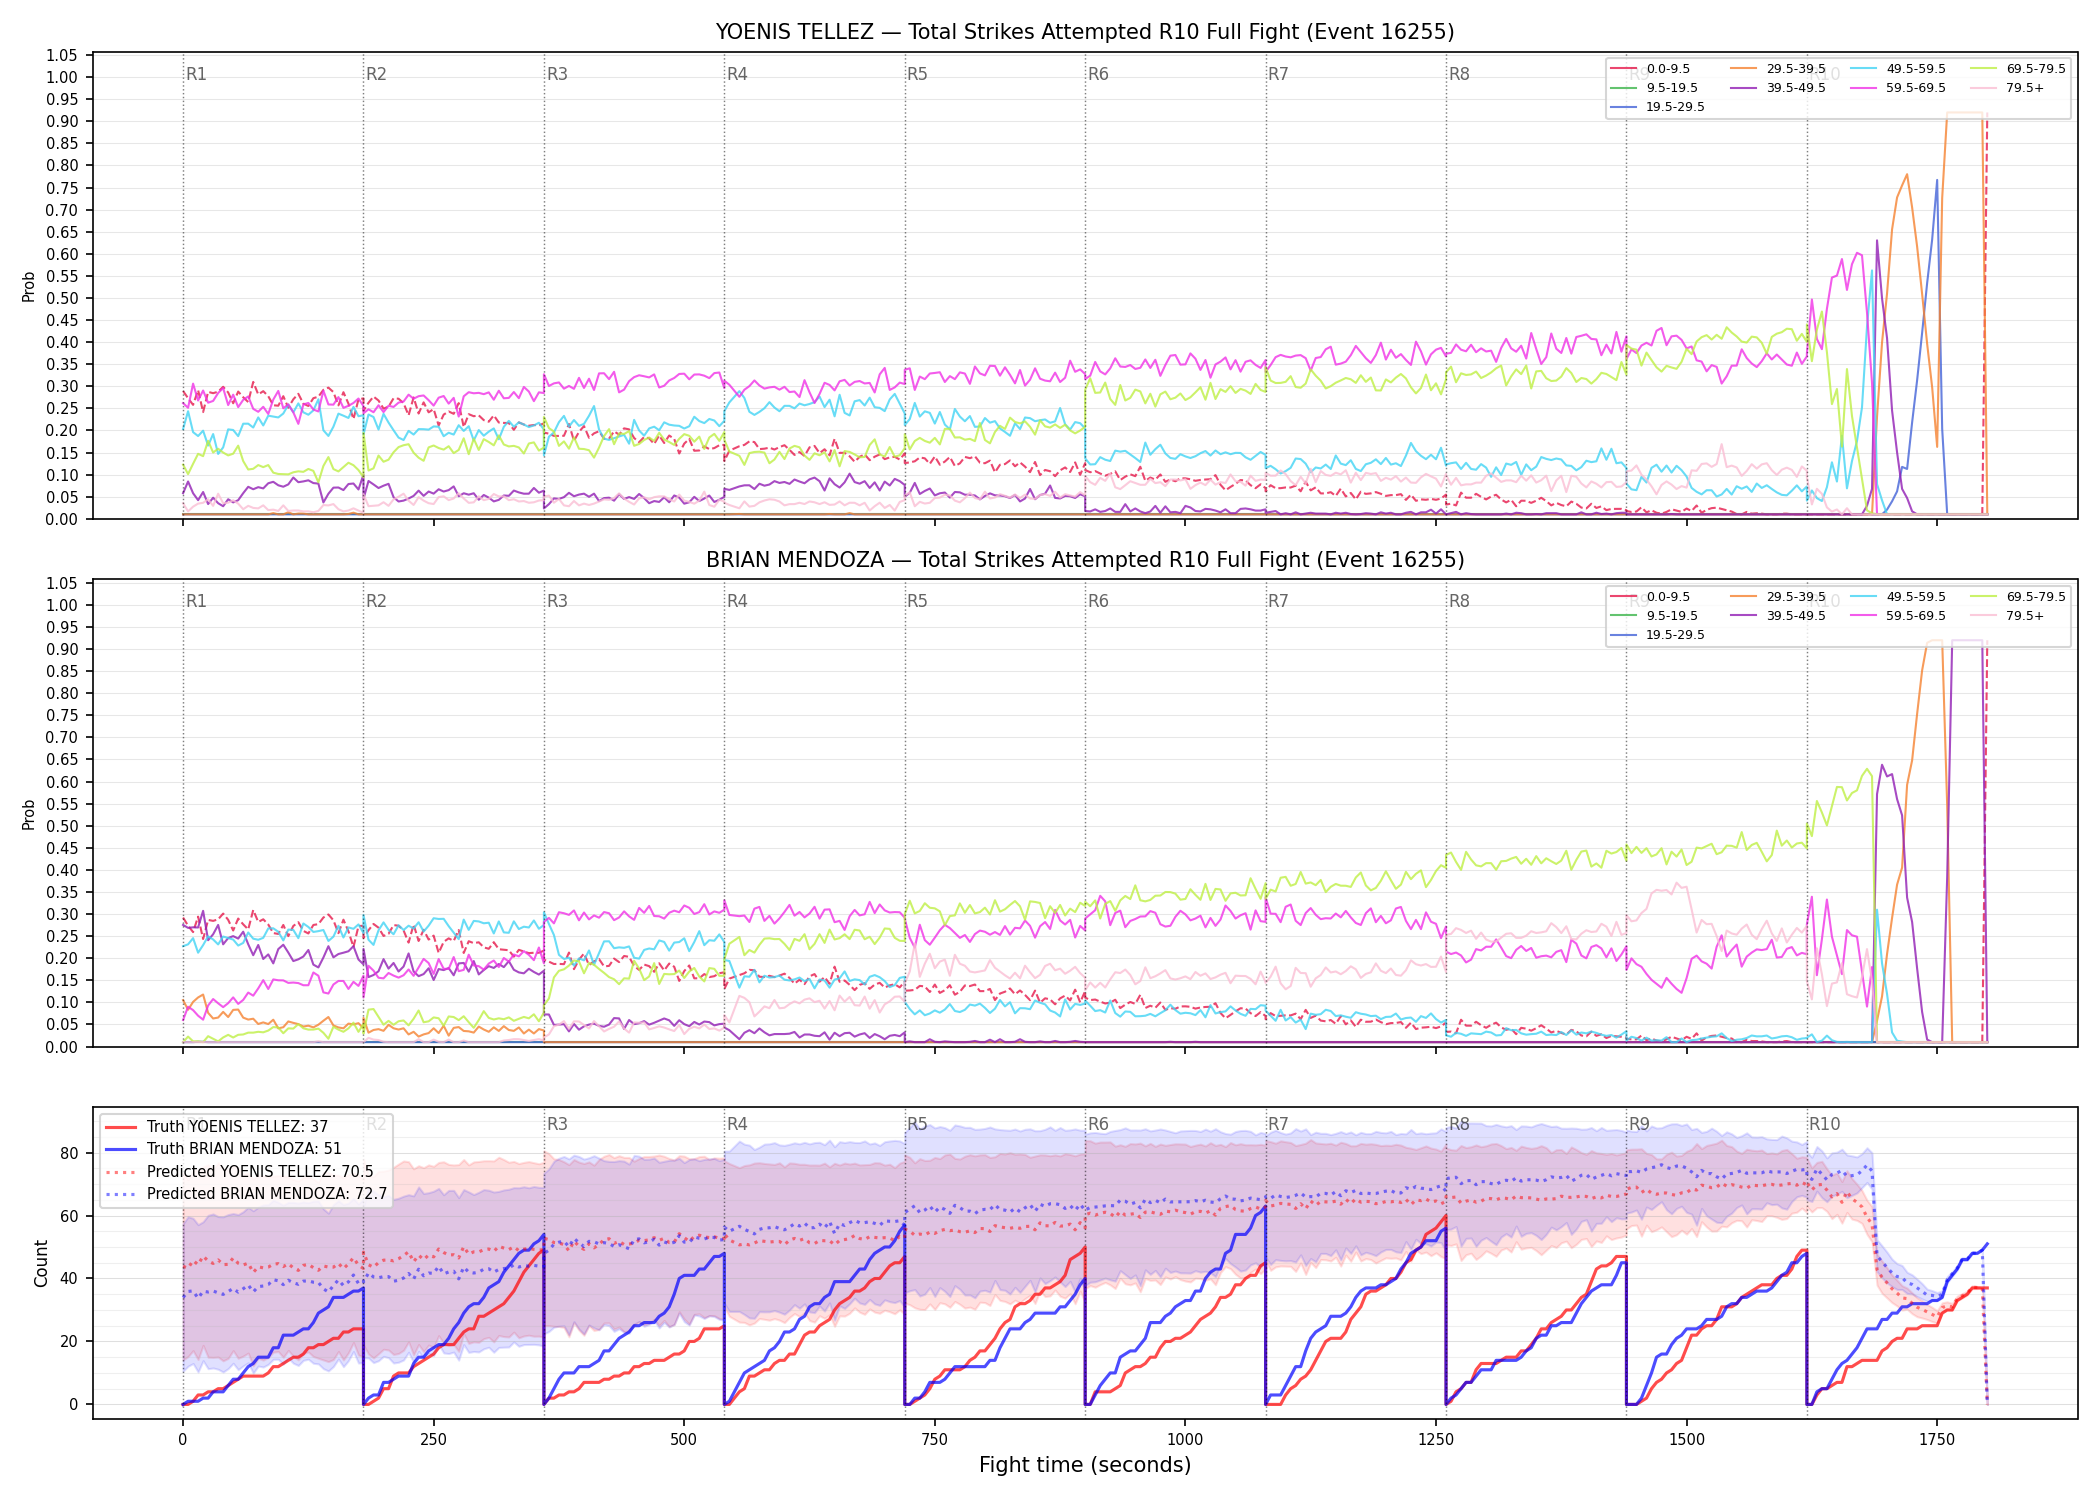Click the 0.50 tick in the Tellez chart
Screen dimensions: 2100x1500
(62, 298)
